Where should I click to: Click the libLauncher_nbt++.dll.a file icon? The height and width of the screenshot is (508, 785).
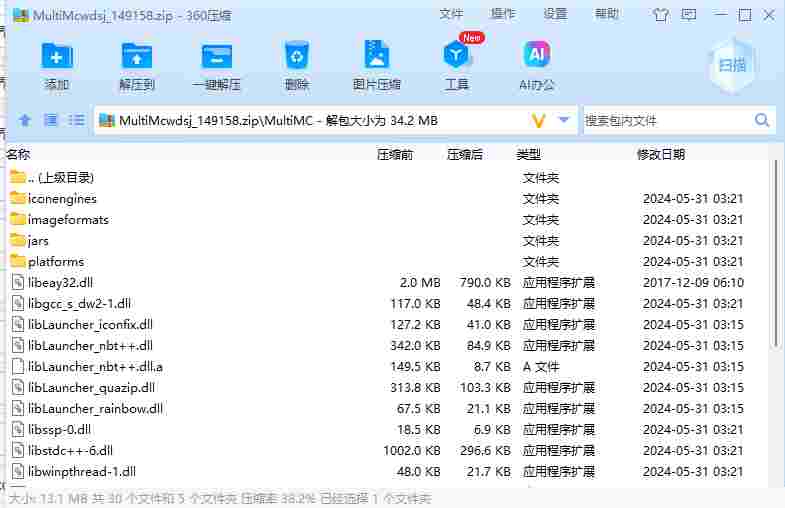click(x=18, y=366)
